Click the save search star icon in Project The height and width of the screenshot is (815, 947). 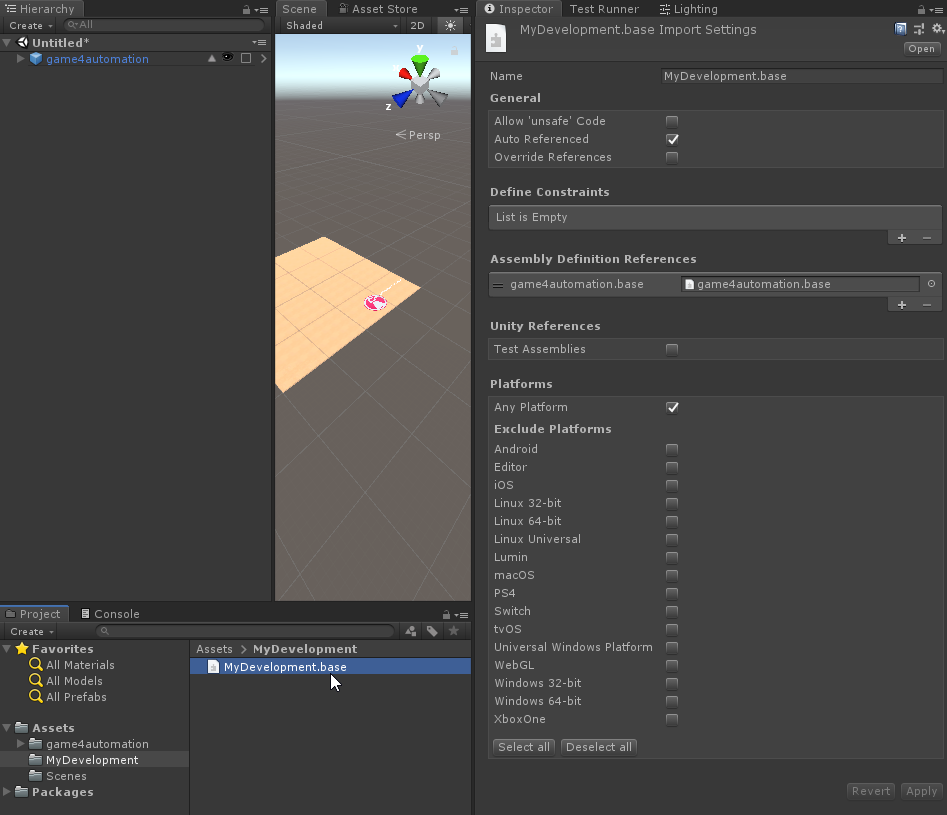(453, 631)
